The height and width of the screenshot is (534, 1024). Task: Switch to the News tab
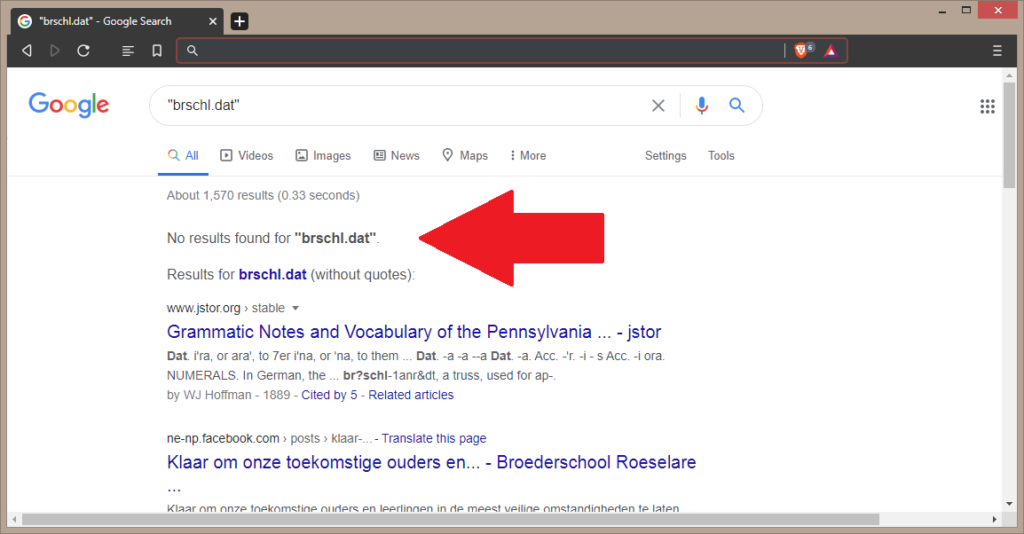point(396,155)
